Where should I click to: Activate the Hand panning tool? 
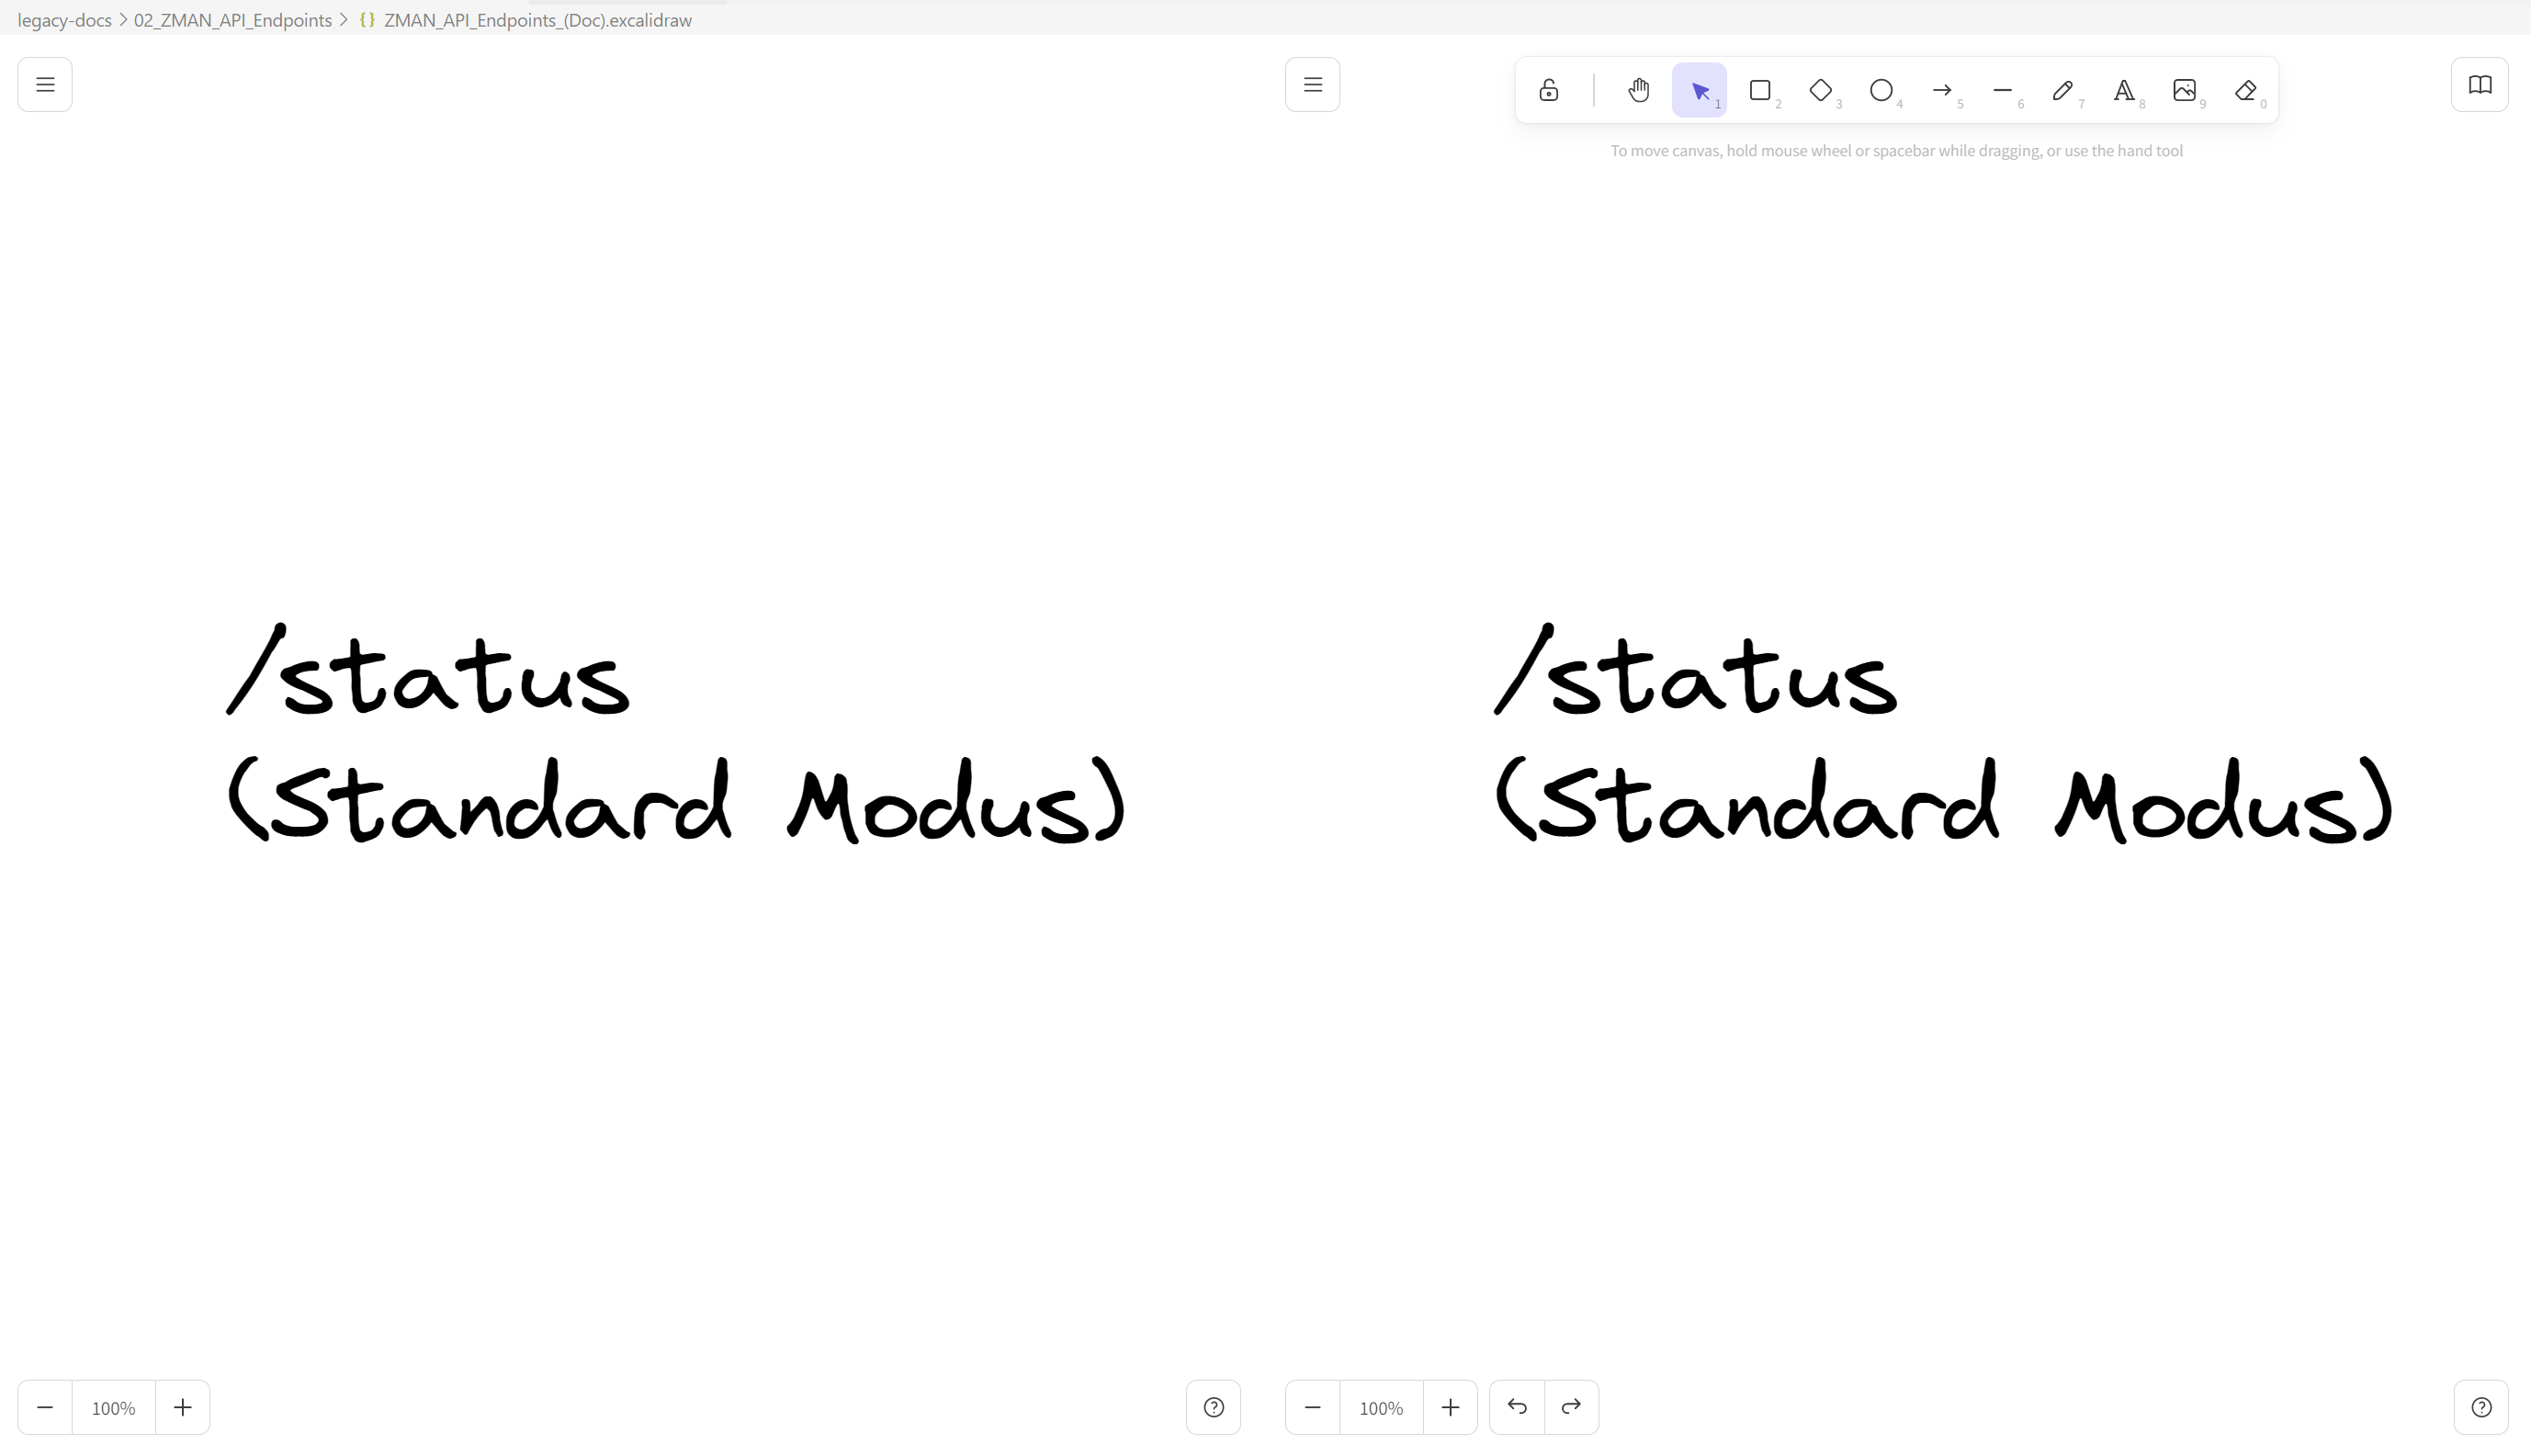(1638, 90)
